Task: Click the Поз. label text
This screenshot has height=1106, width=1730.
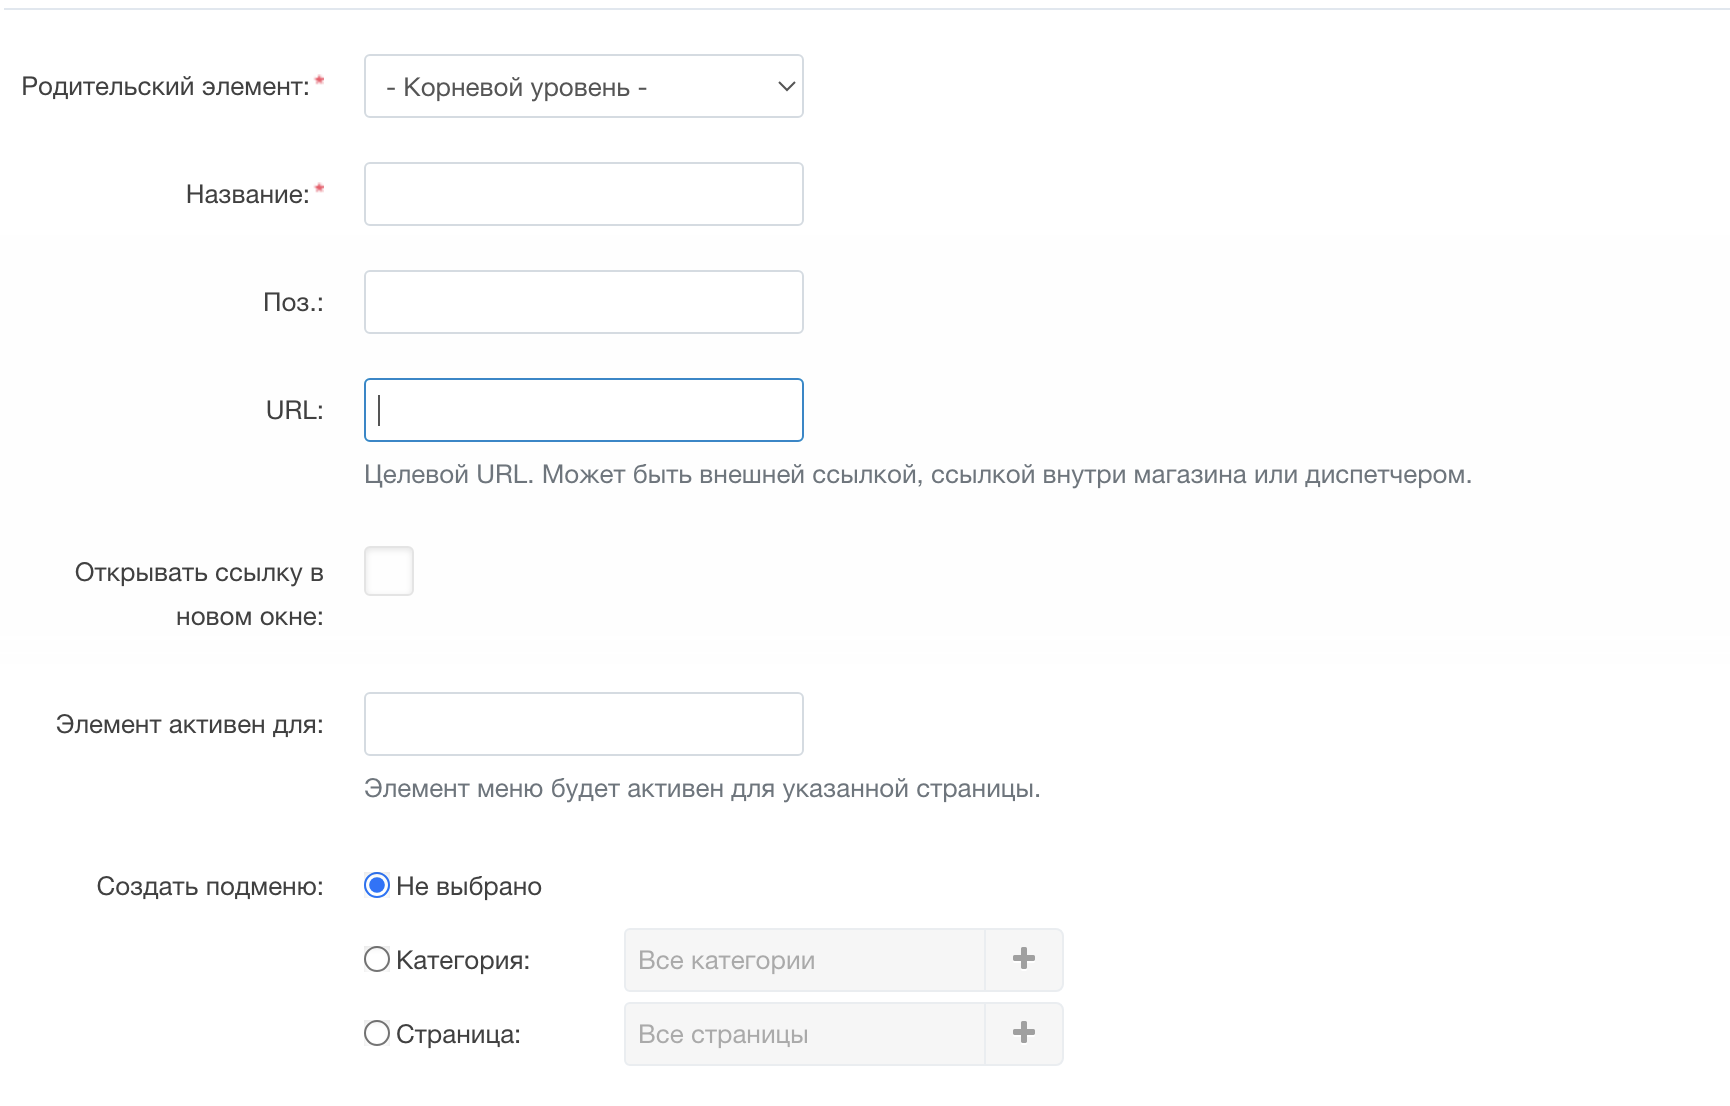Action: [x=293, y=303]
